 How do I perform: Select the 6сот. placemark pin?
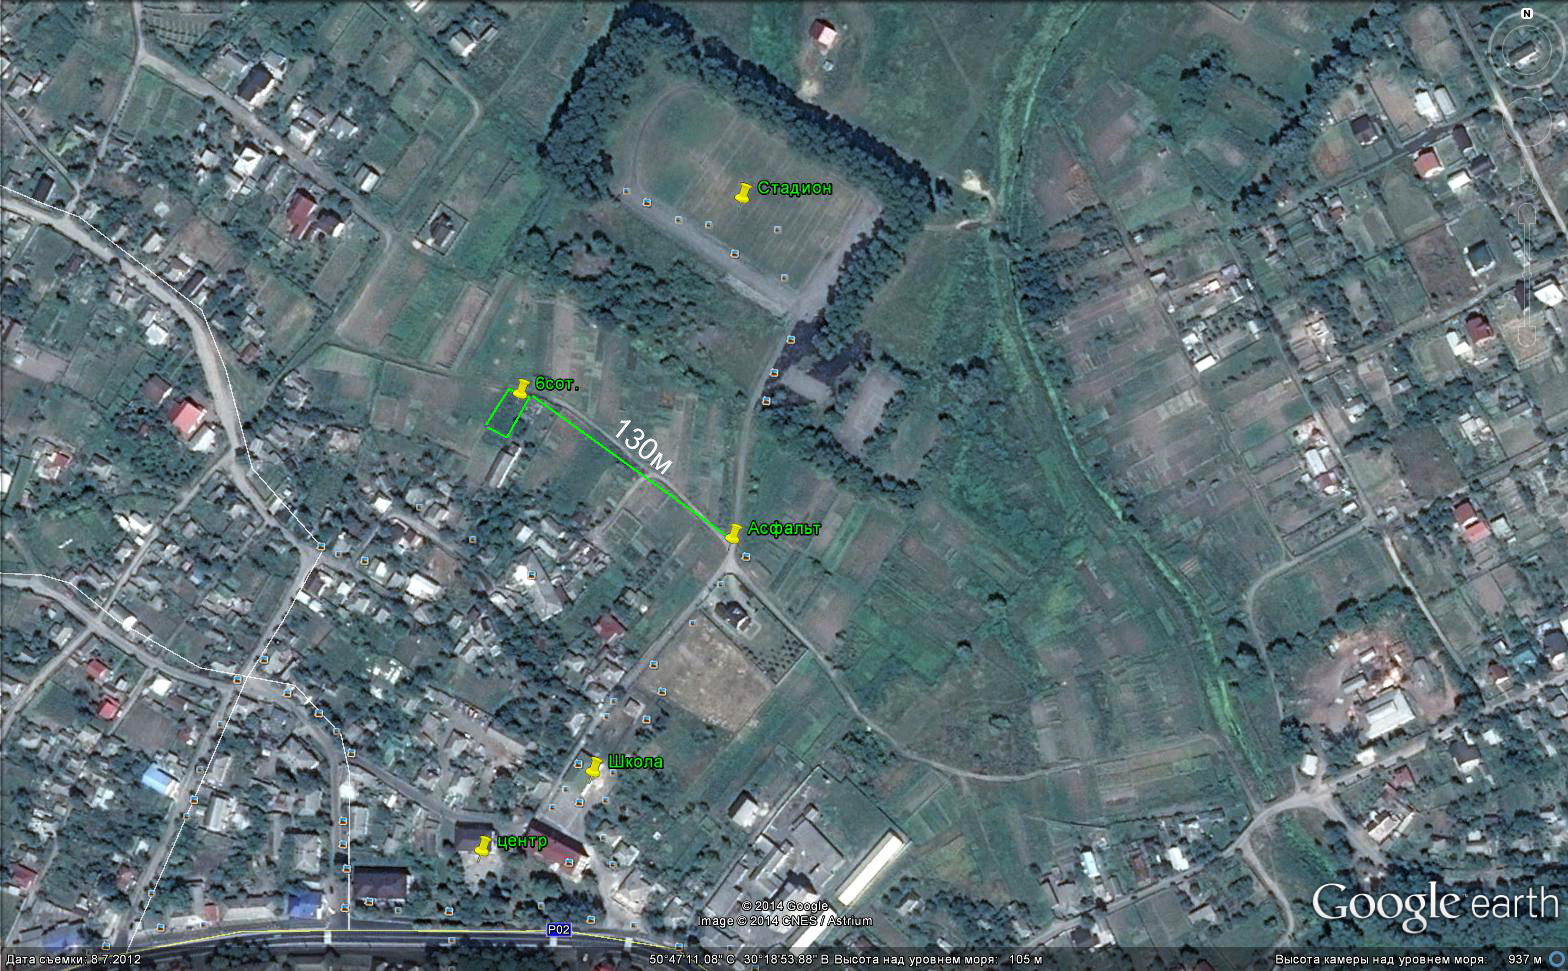point(521,389)
